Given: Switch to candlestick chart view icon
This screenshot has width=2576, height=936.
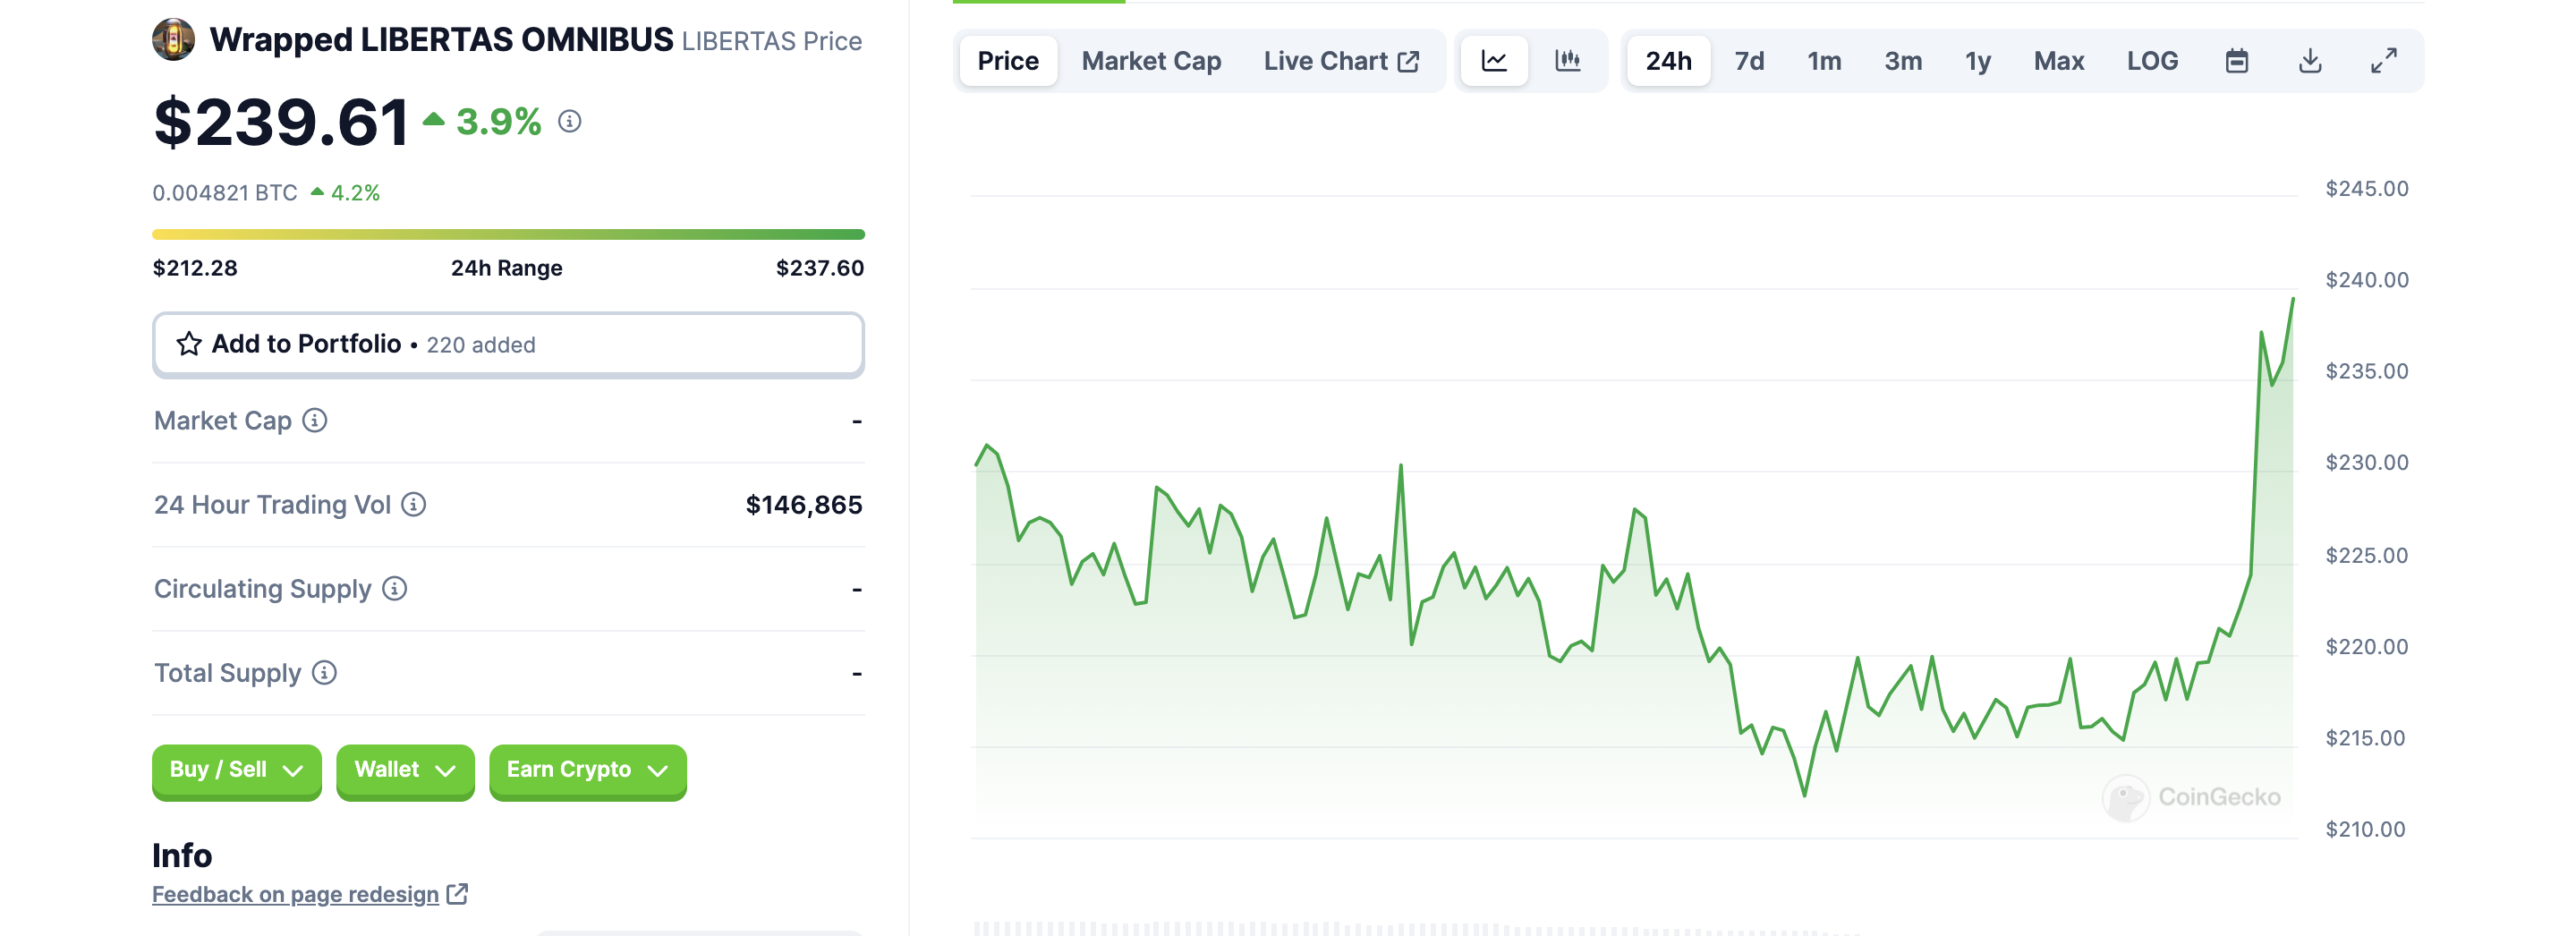Looking at the screenshot, I should click(1567, 61).
